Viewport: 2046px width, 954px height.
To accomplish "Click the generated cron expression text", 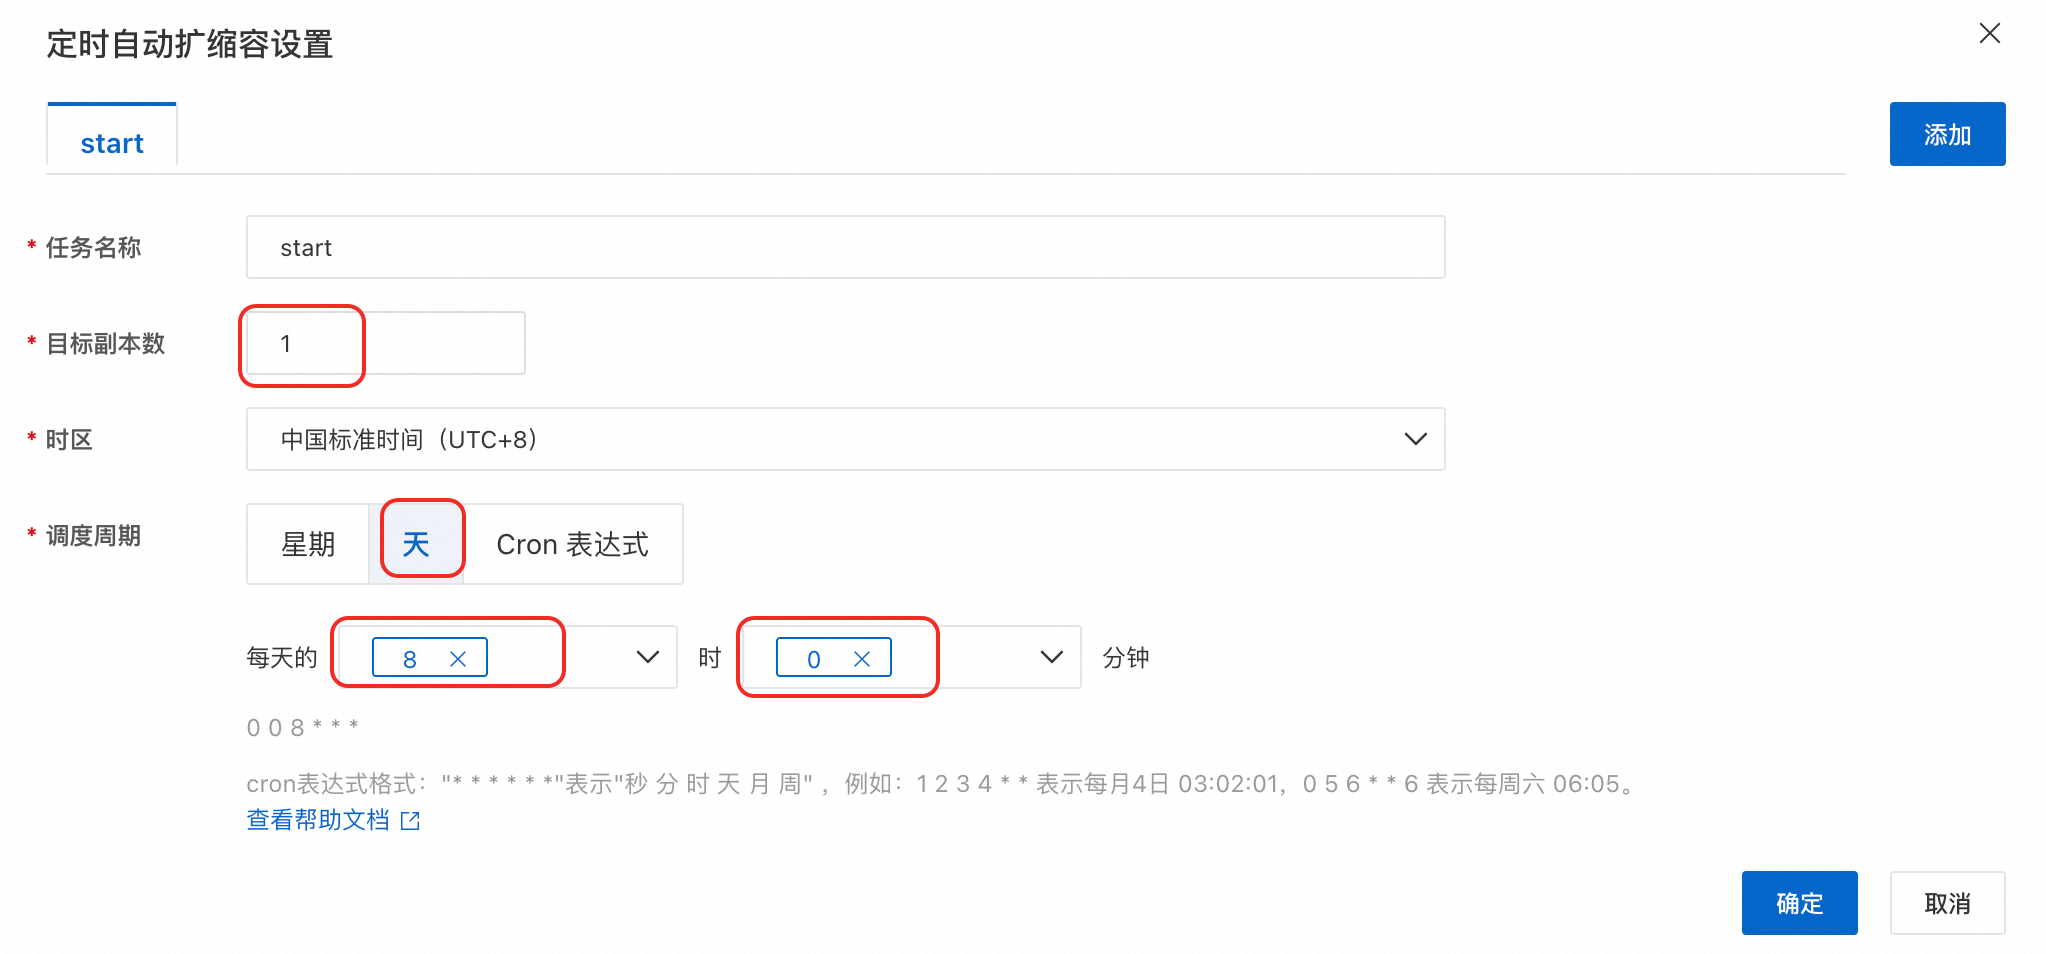I will tap(302, 727).
